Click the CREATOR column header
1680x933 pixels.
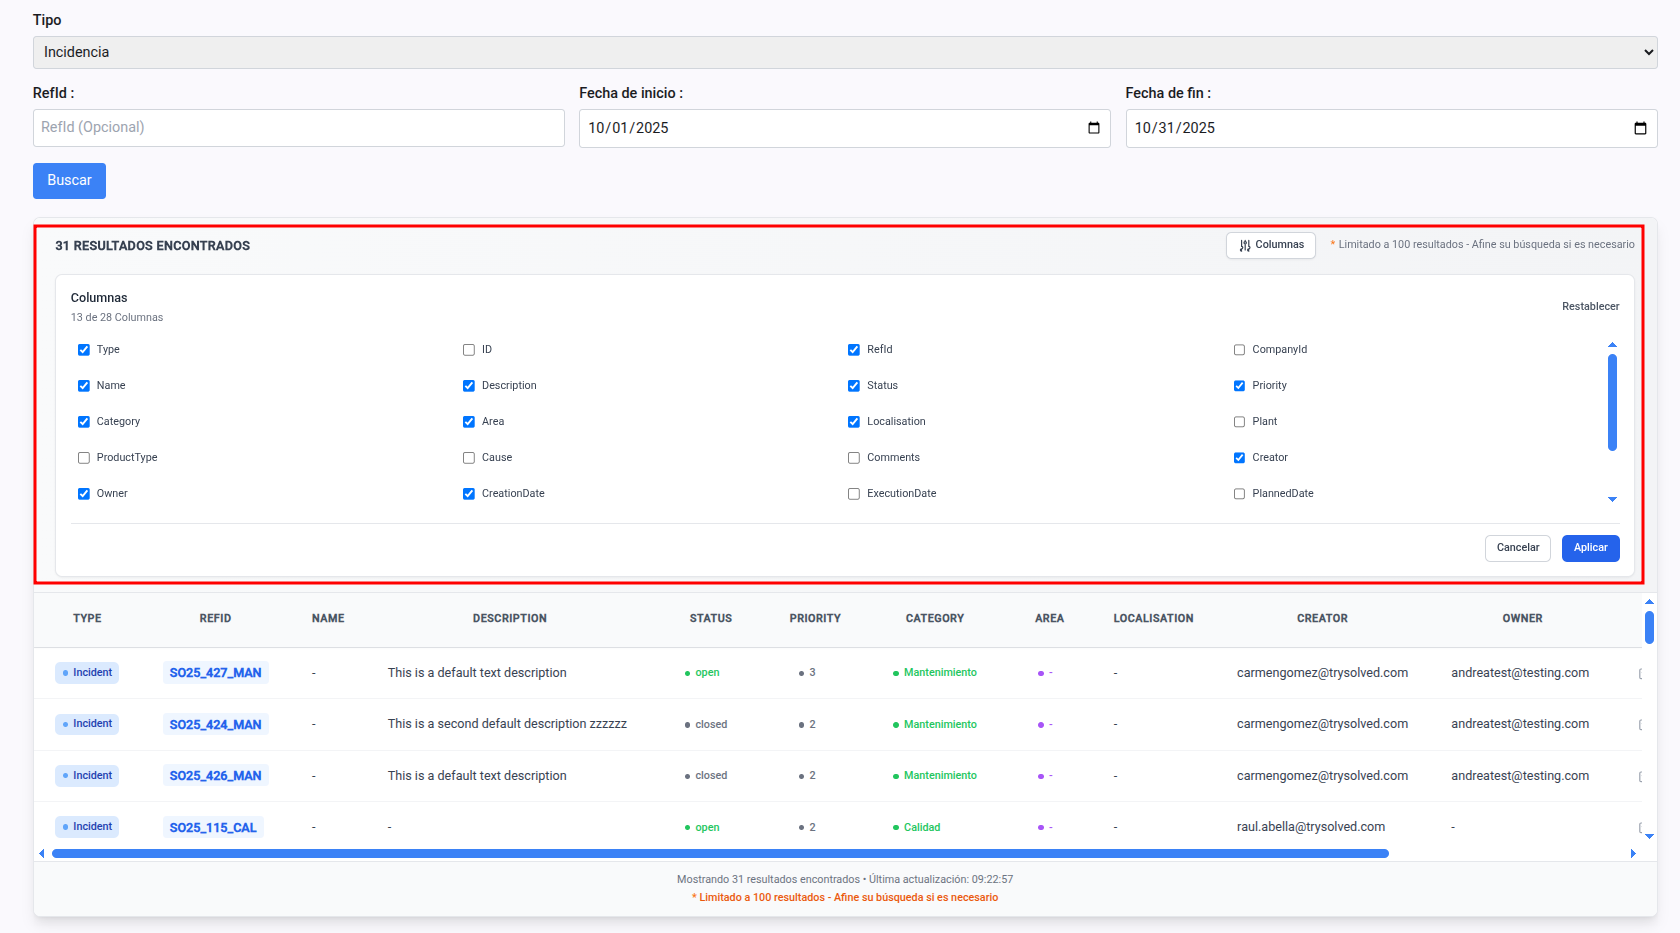1322,619
